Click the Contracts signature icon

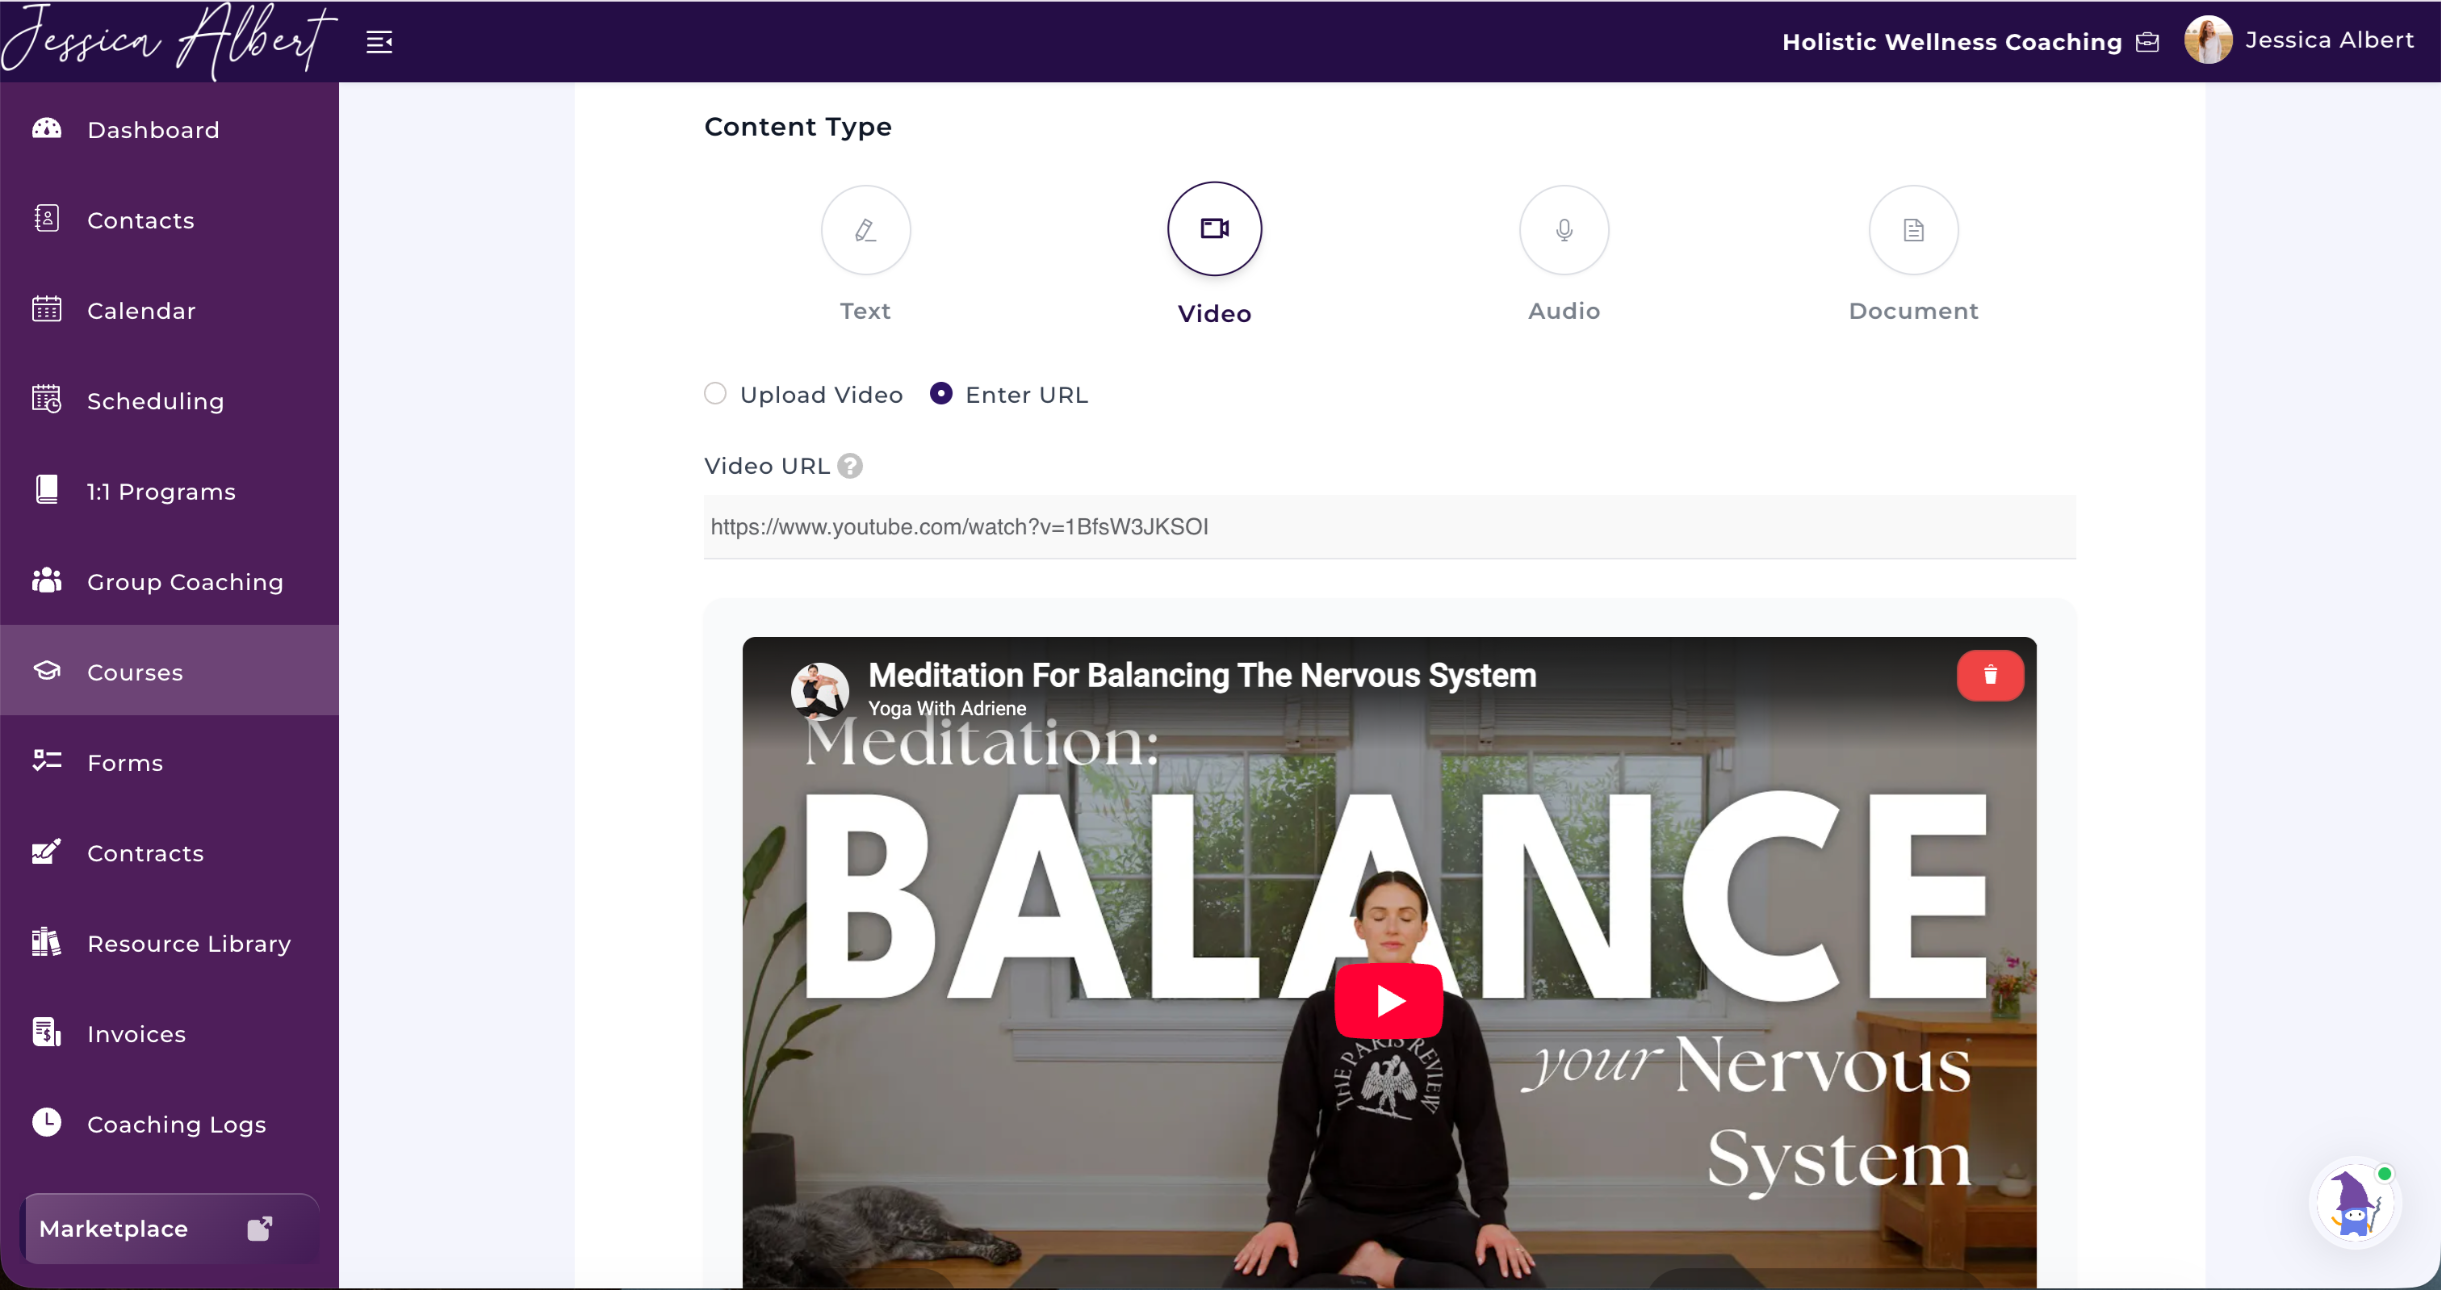[x=47, y=852]
